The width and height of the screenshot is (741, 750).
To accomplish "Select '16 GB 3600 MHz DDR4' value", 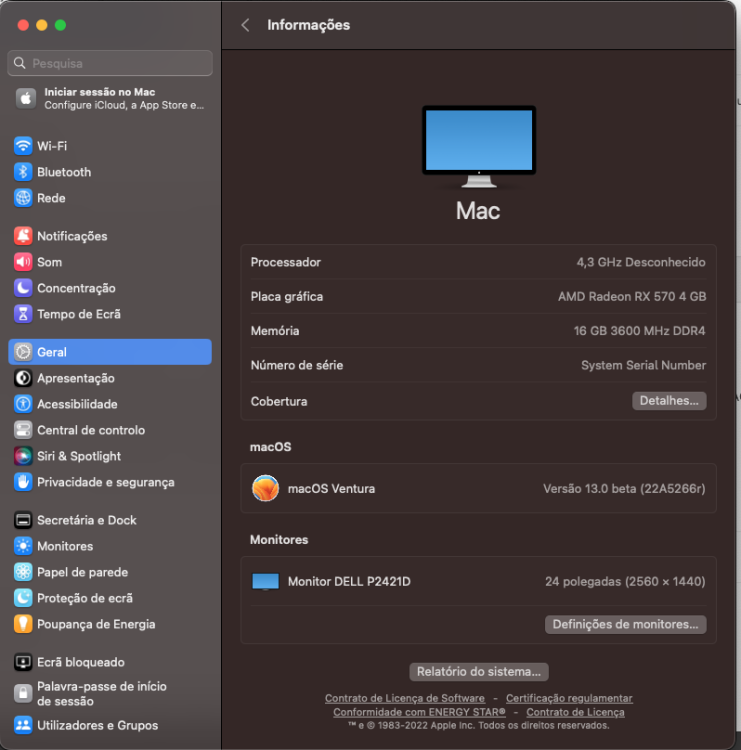I will pos(640,331).
